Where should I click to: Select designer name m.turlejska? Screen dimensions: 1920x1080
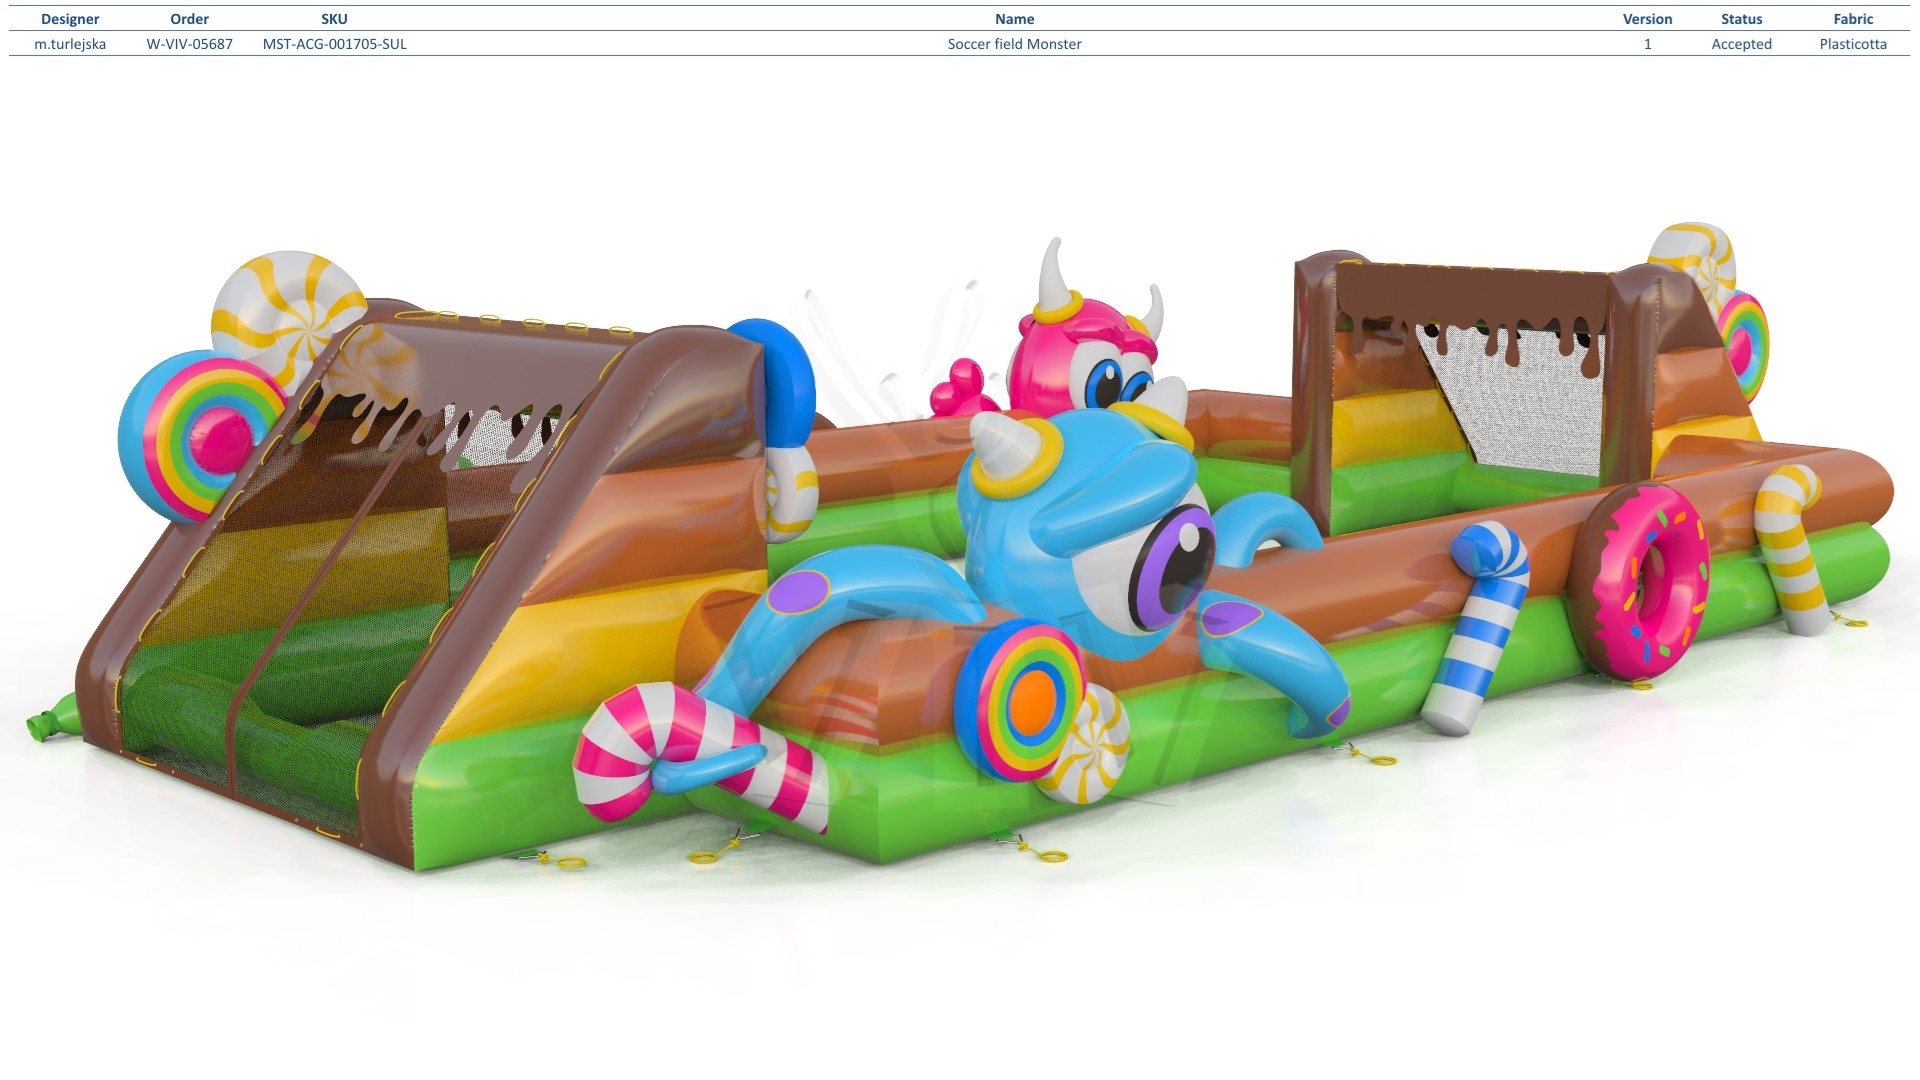(x=70, y=44)
